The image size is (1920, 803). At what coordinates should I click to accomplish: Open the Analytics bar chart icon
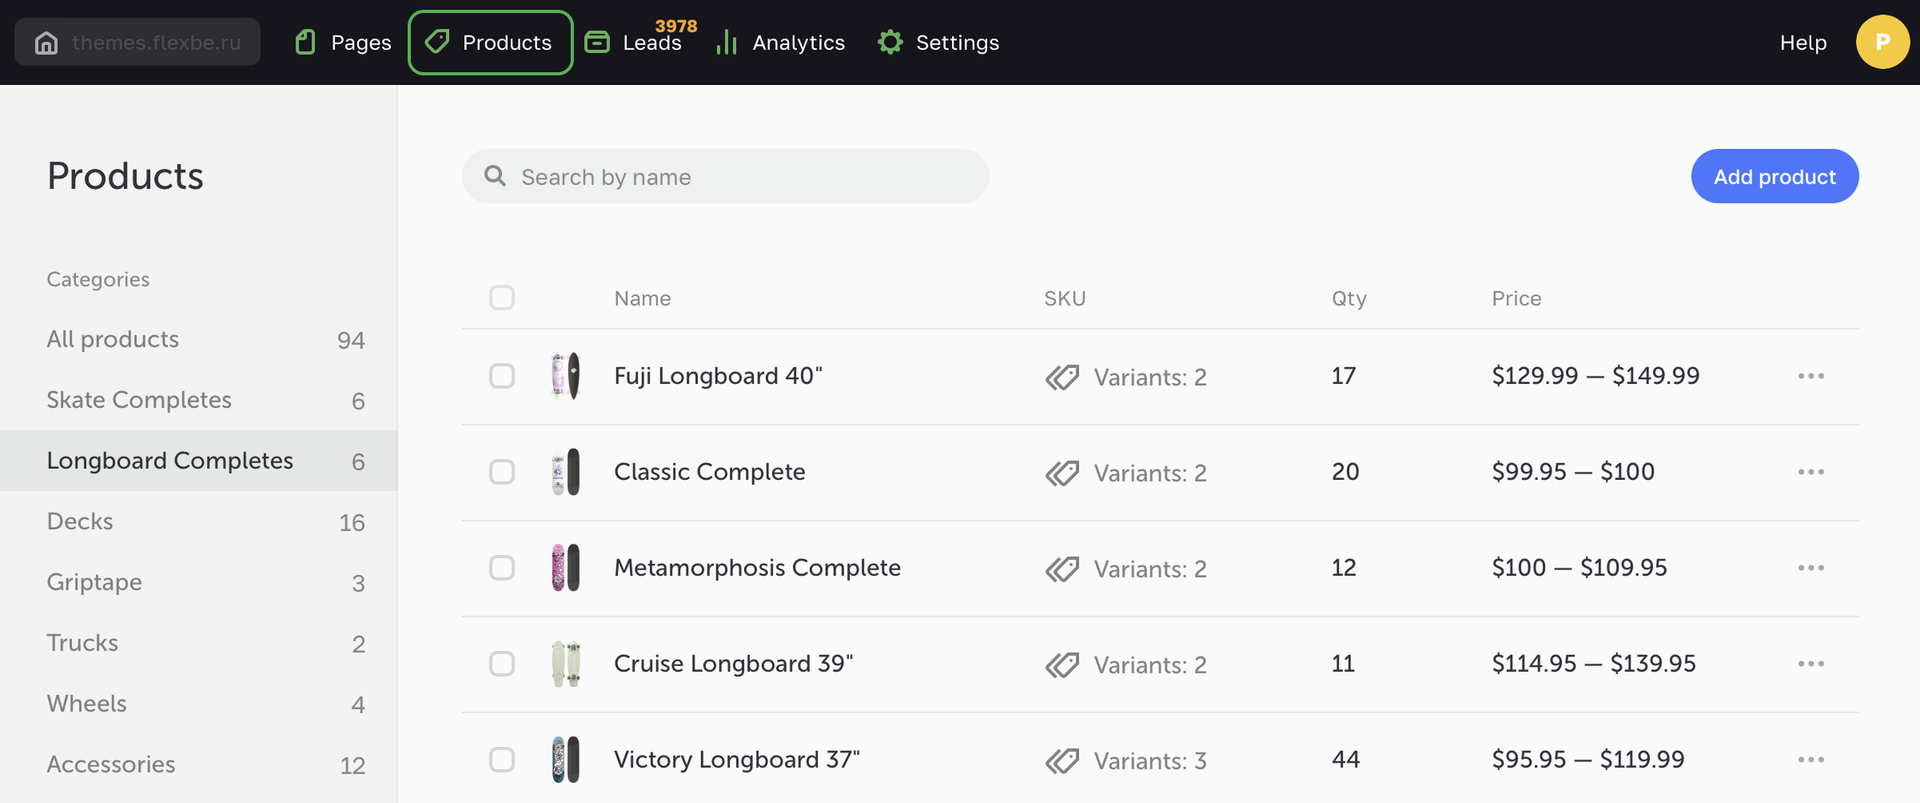tap(727, 43)
